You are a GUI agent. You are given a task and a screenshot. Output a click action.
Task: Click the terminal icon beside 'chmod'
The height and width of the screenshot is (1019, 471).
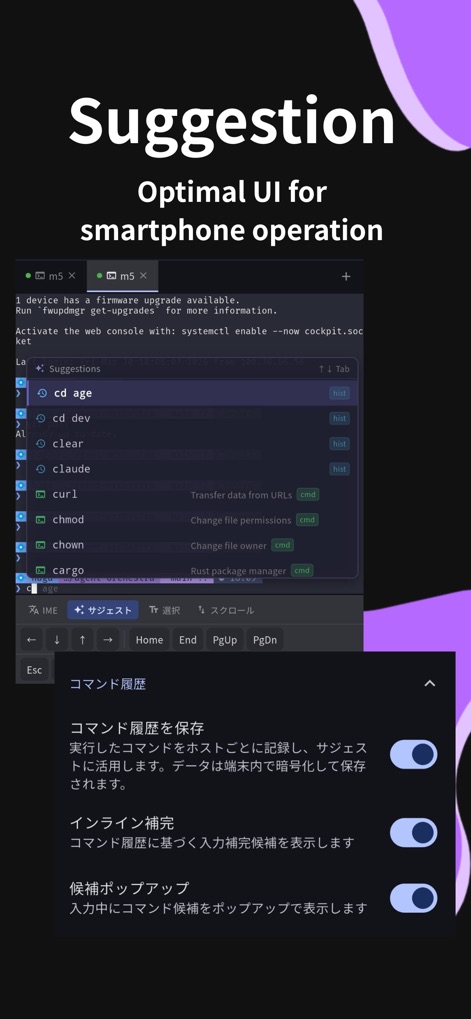pyautogui.click(x=40, y=520)
